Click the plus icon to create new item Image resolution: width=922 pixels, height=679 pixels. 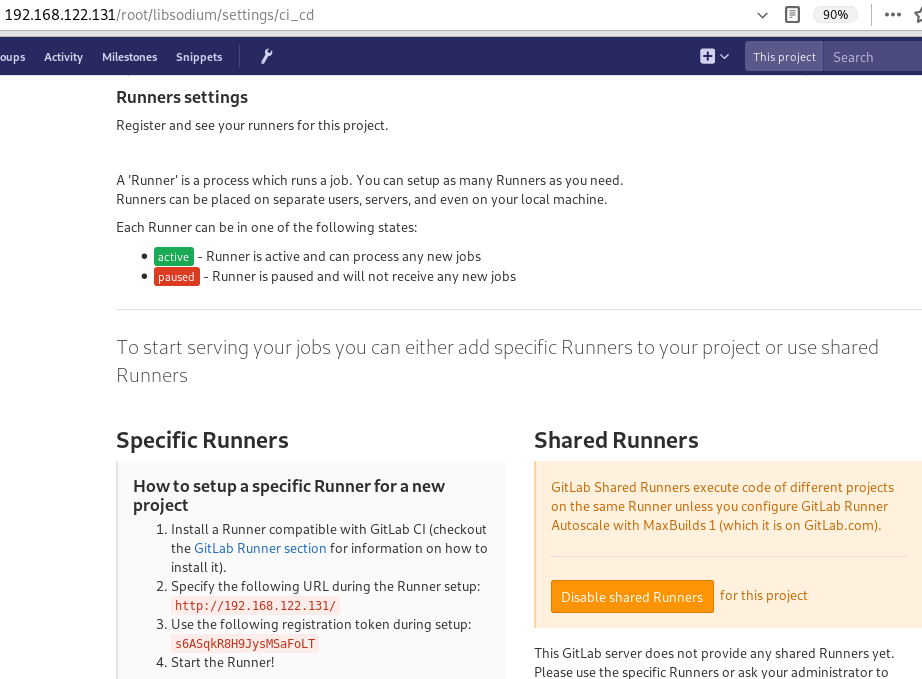[x=707, y=57]
